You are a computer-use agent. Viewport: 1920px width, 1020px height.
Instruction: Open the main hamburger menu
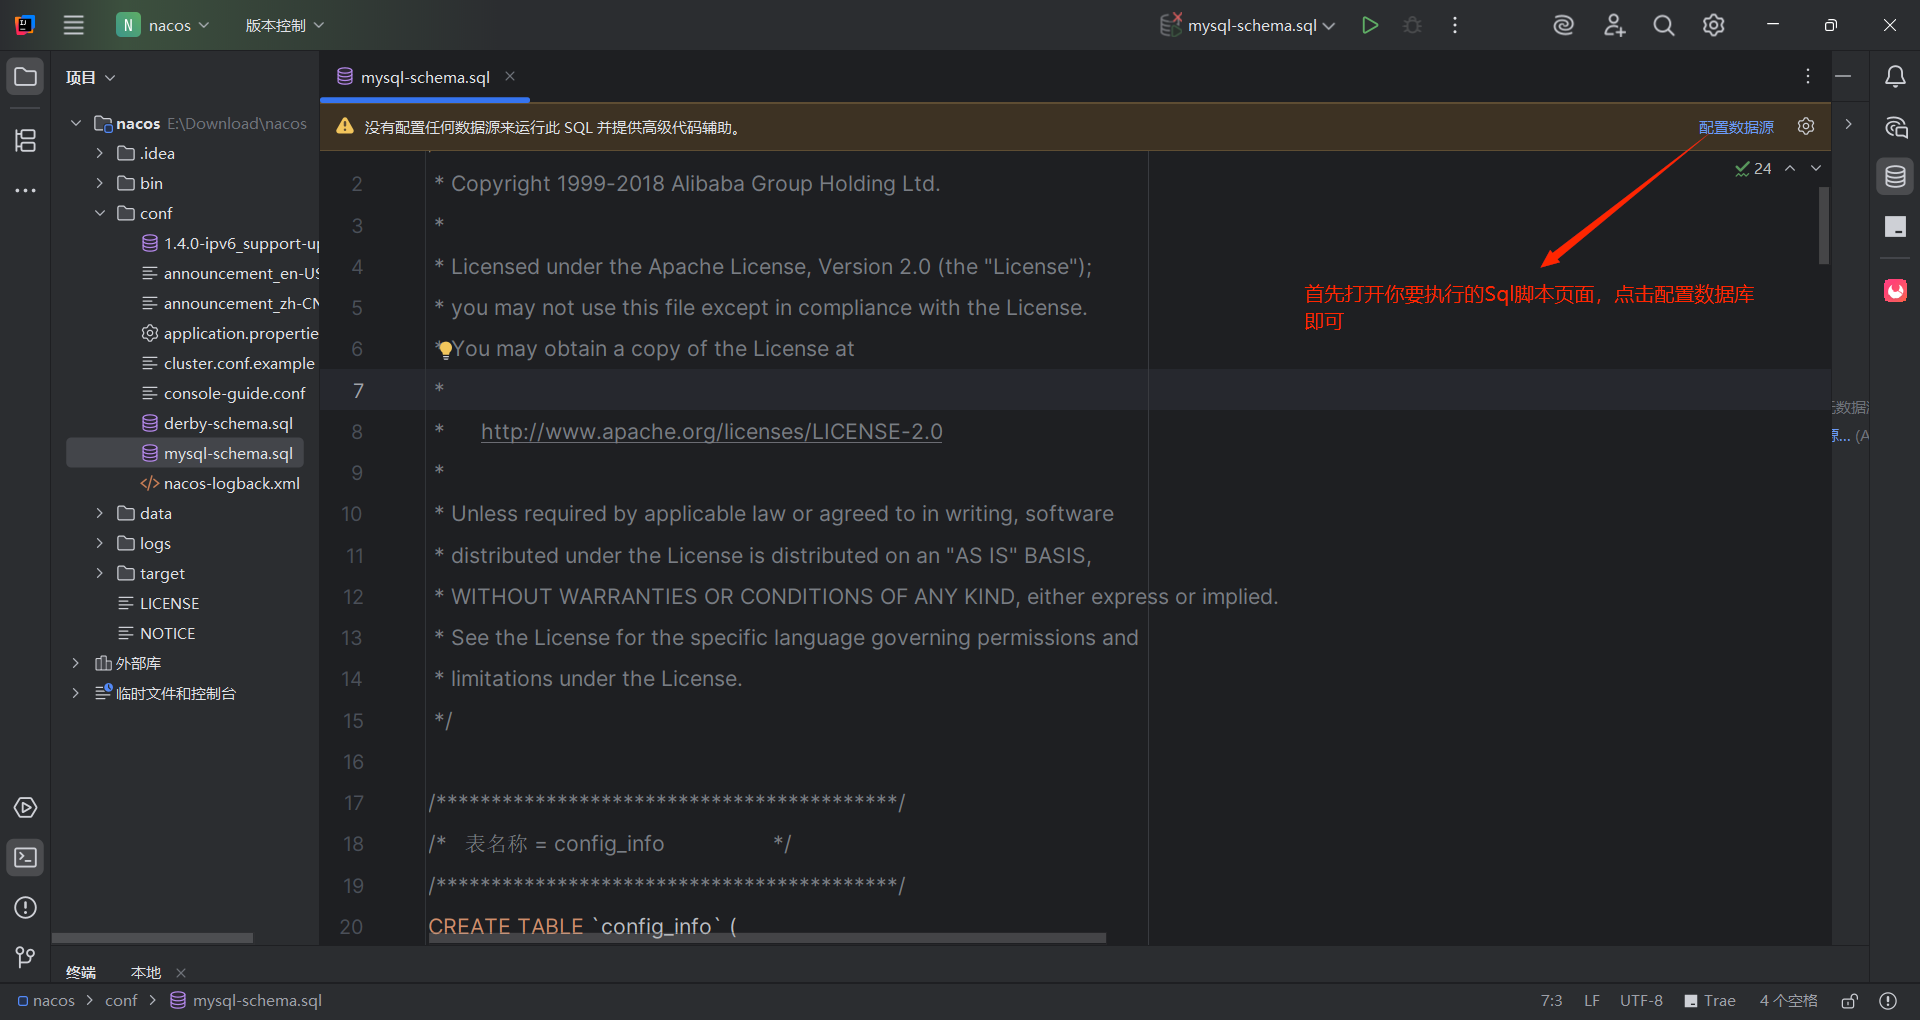(x=74, y=25)
